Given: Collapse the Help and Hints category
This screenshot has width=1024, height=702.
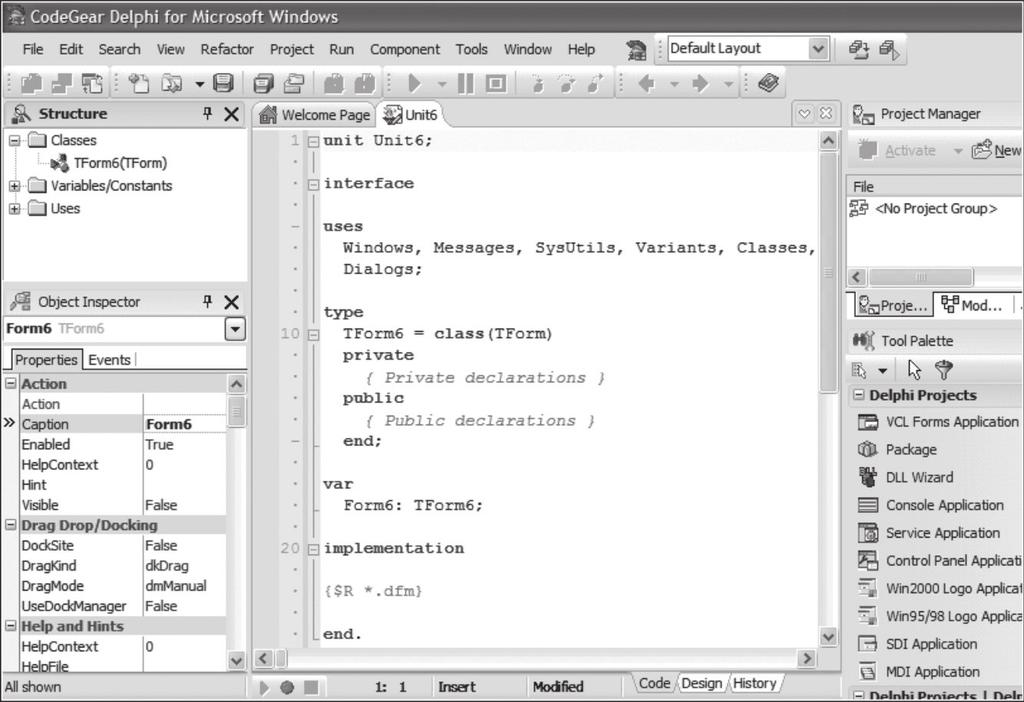Looking at the screenshot, I should point(10,626).
